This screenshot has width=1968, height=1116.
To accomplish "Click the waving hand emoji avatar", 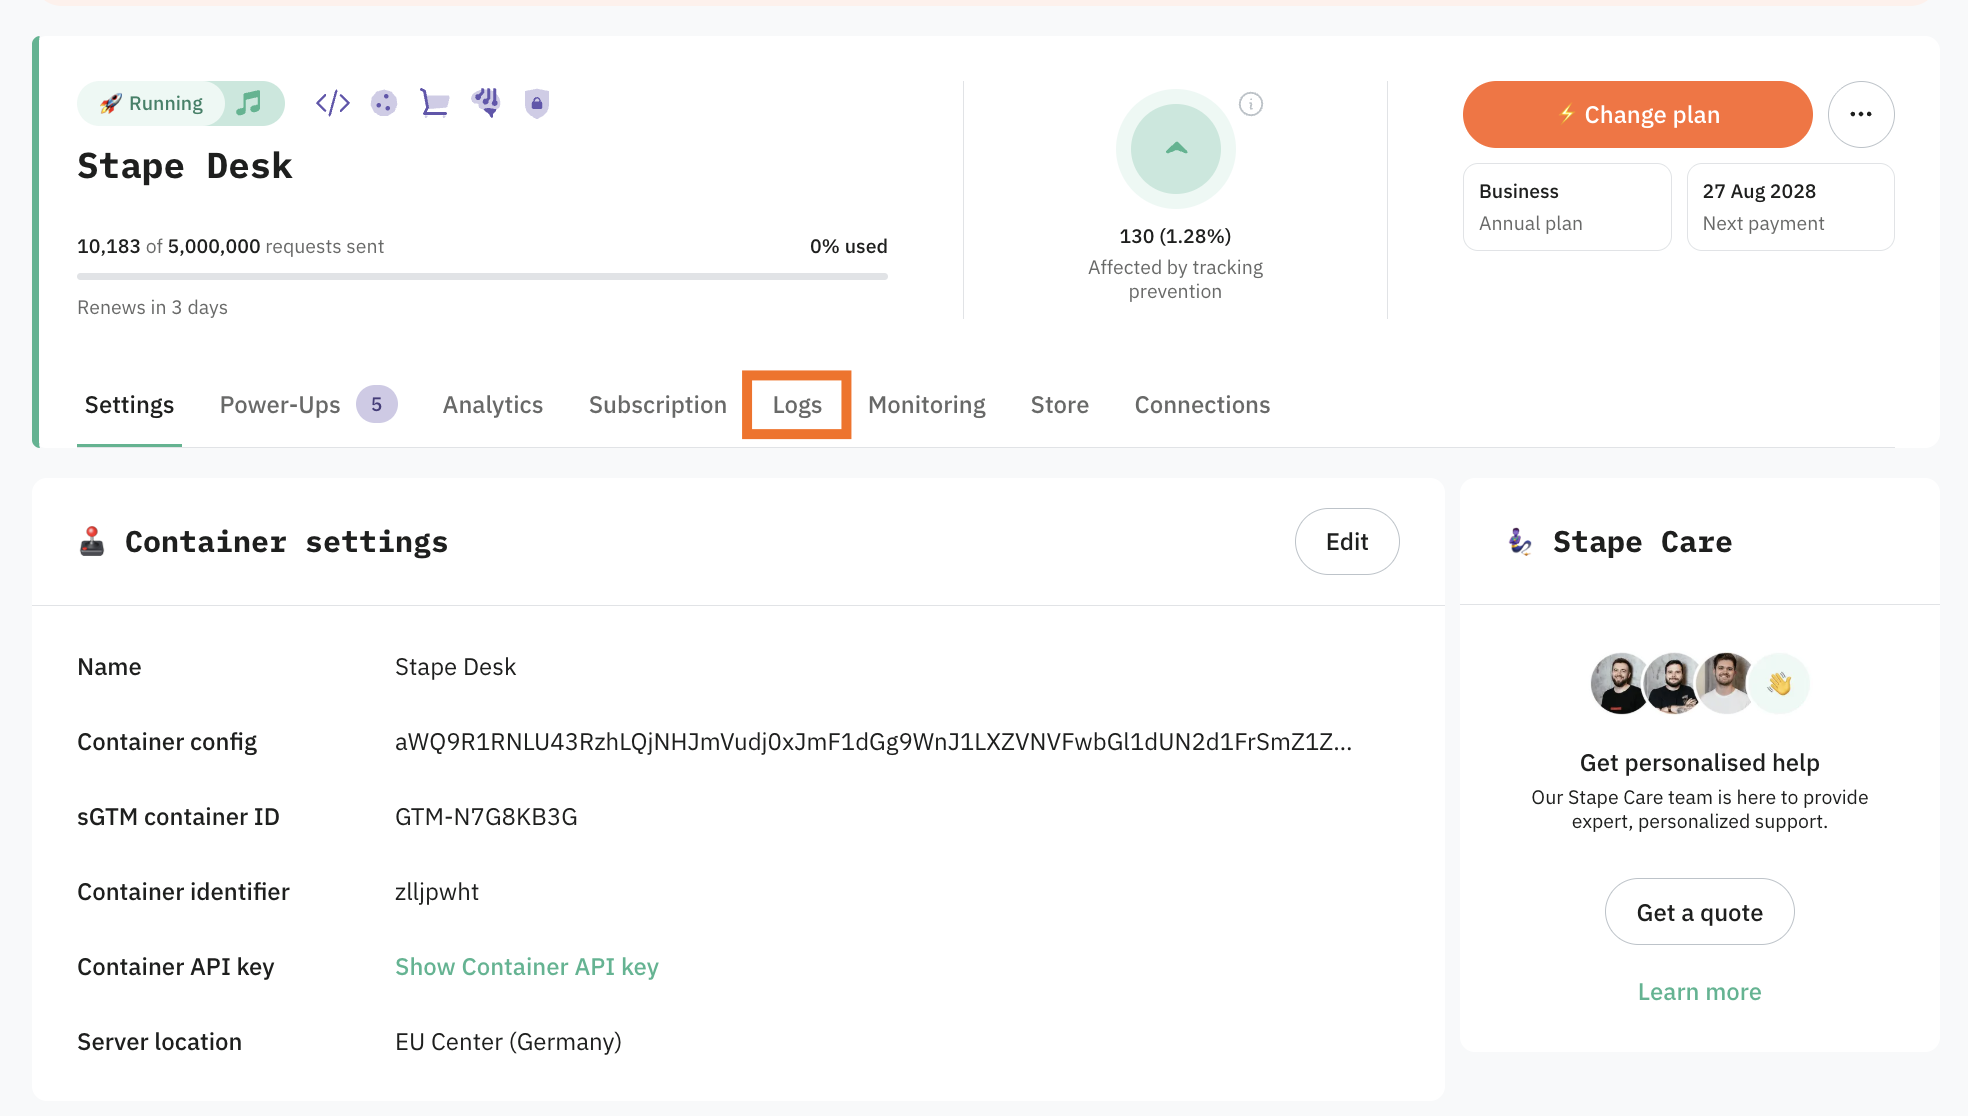I will click(1779, 684).
